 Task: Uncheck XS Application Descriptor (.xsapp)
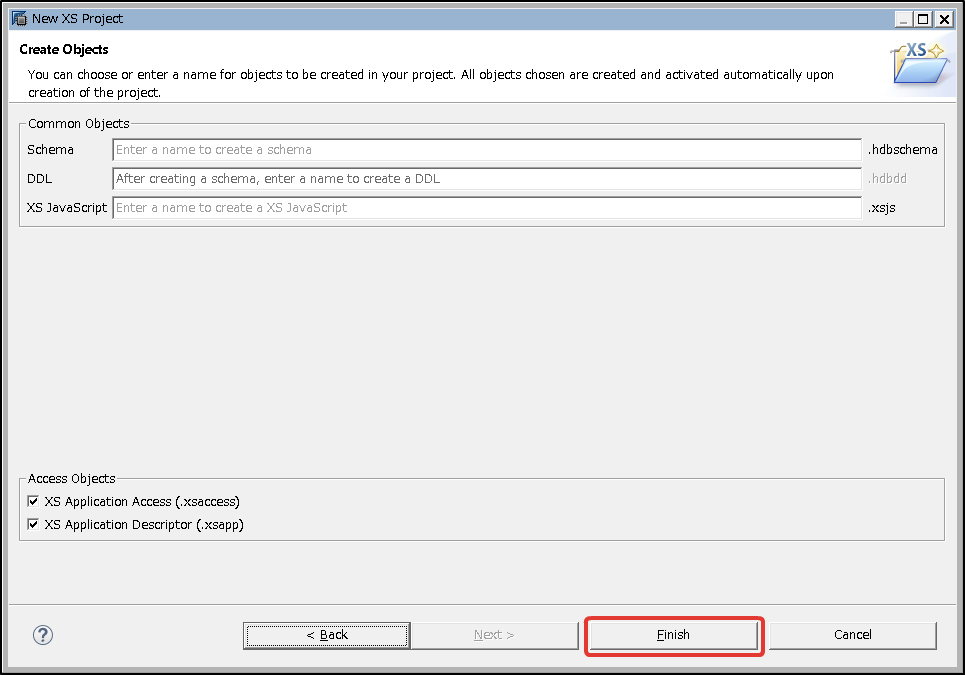click(x=33, y=524)
